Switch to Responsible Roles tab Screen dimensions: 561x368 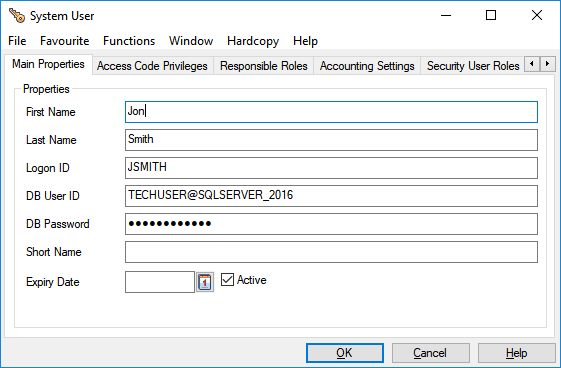(x=264, y=66)
